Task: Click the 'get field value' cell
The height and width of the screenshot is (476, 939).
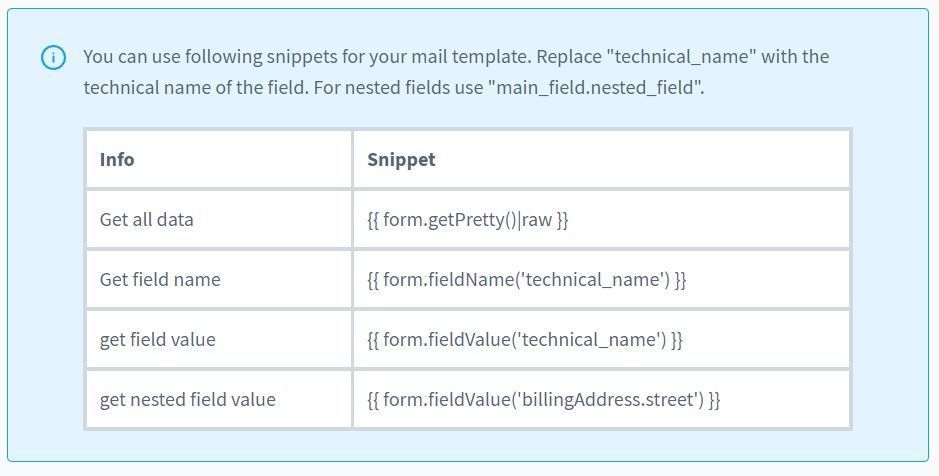Action: tap(157, 340)
